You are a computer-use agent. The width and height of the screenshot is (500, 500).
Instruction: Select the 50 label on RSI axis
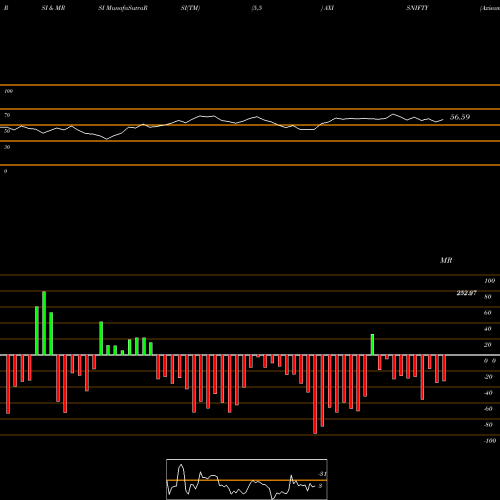[x=7, y=131]
